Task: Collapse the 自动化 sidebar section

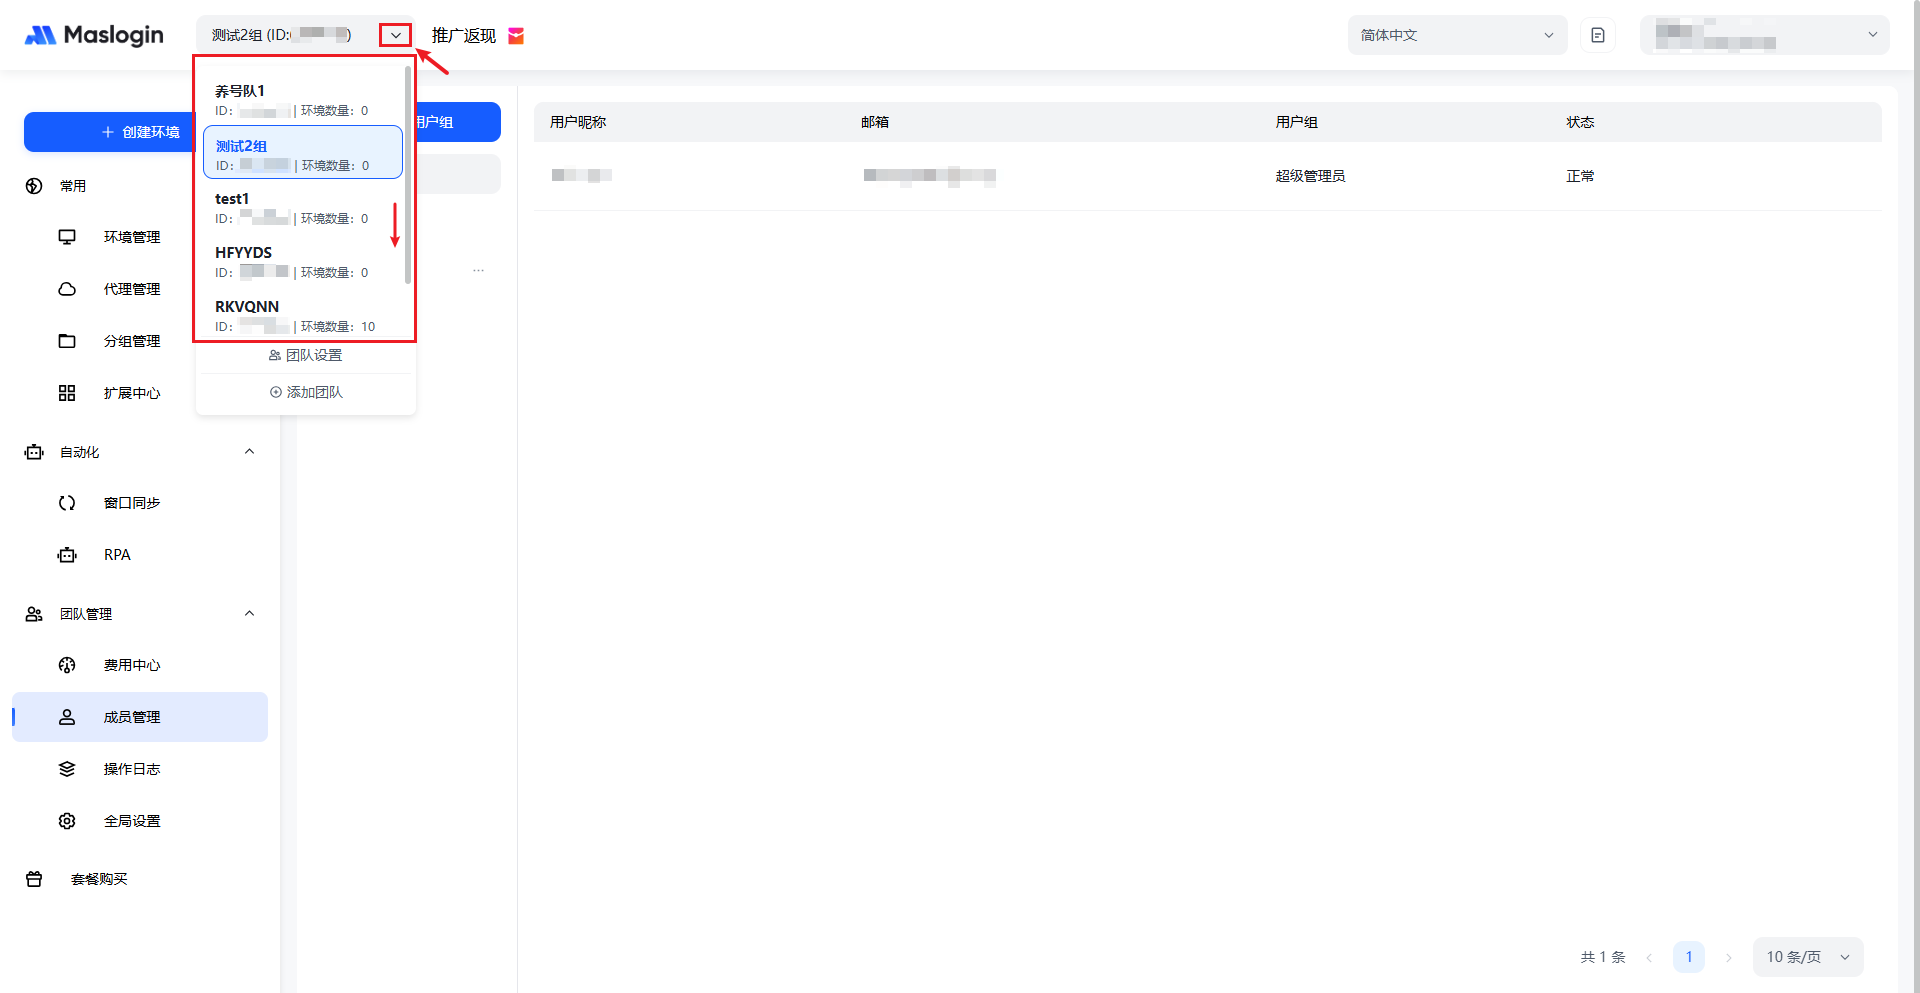Action: 249,452
